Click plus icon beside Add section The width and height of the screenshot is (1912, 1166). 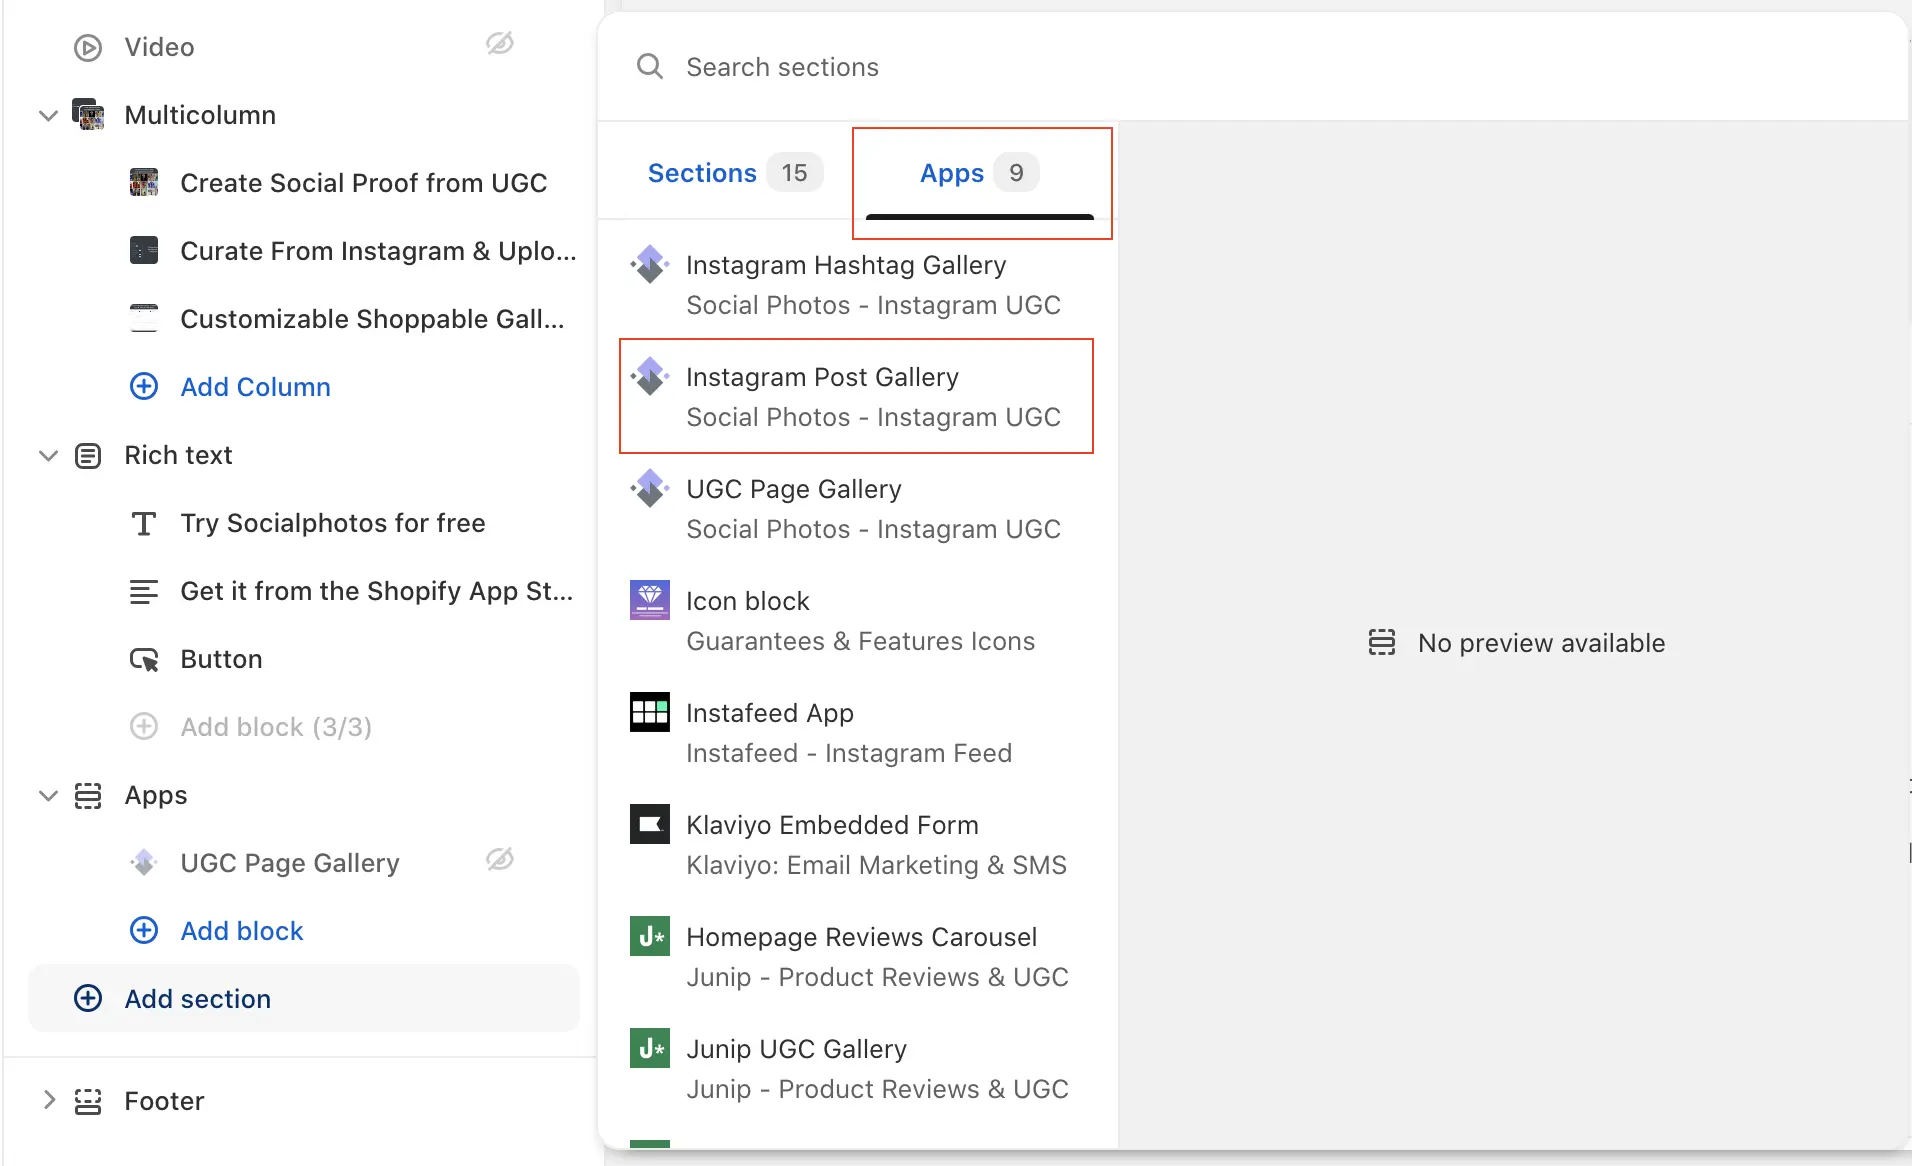88,998
